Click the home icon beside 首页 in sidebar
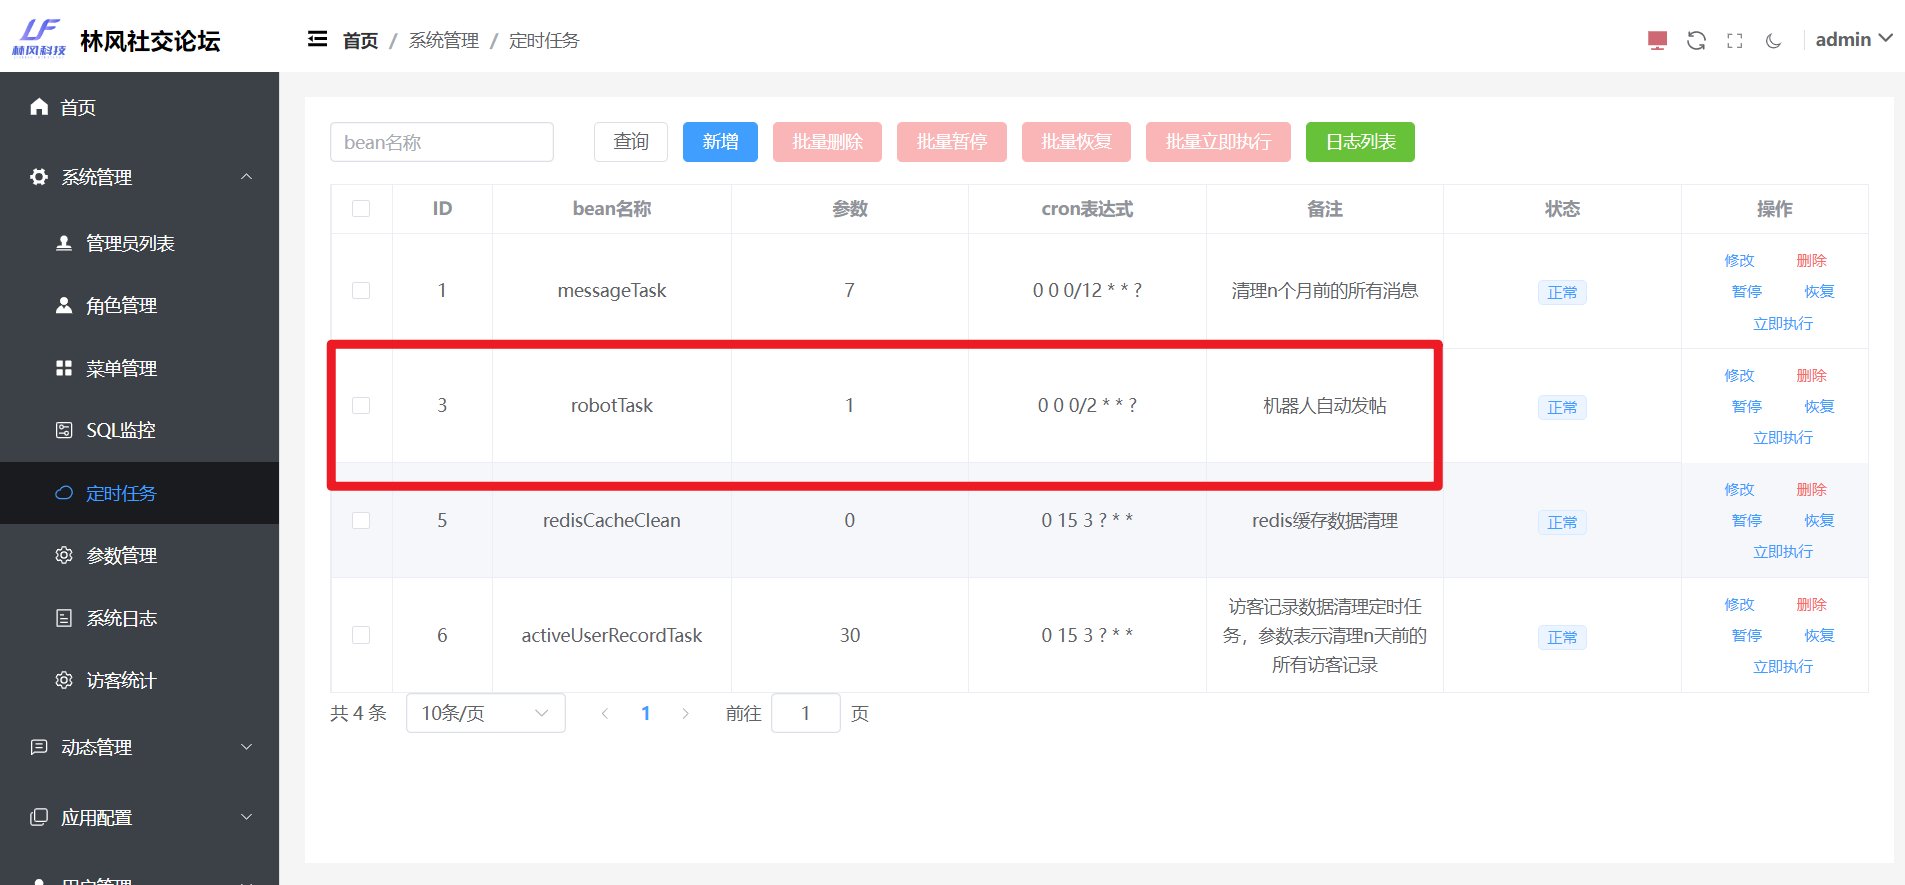 point(39,106)
